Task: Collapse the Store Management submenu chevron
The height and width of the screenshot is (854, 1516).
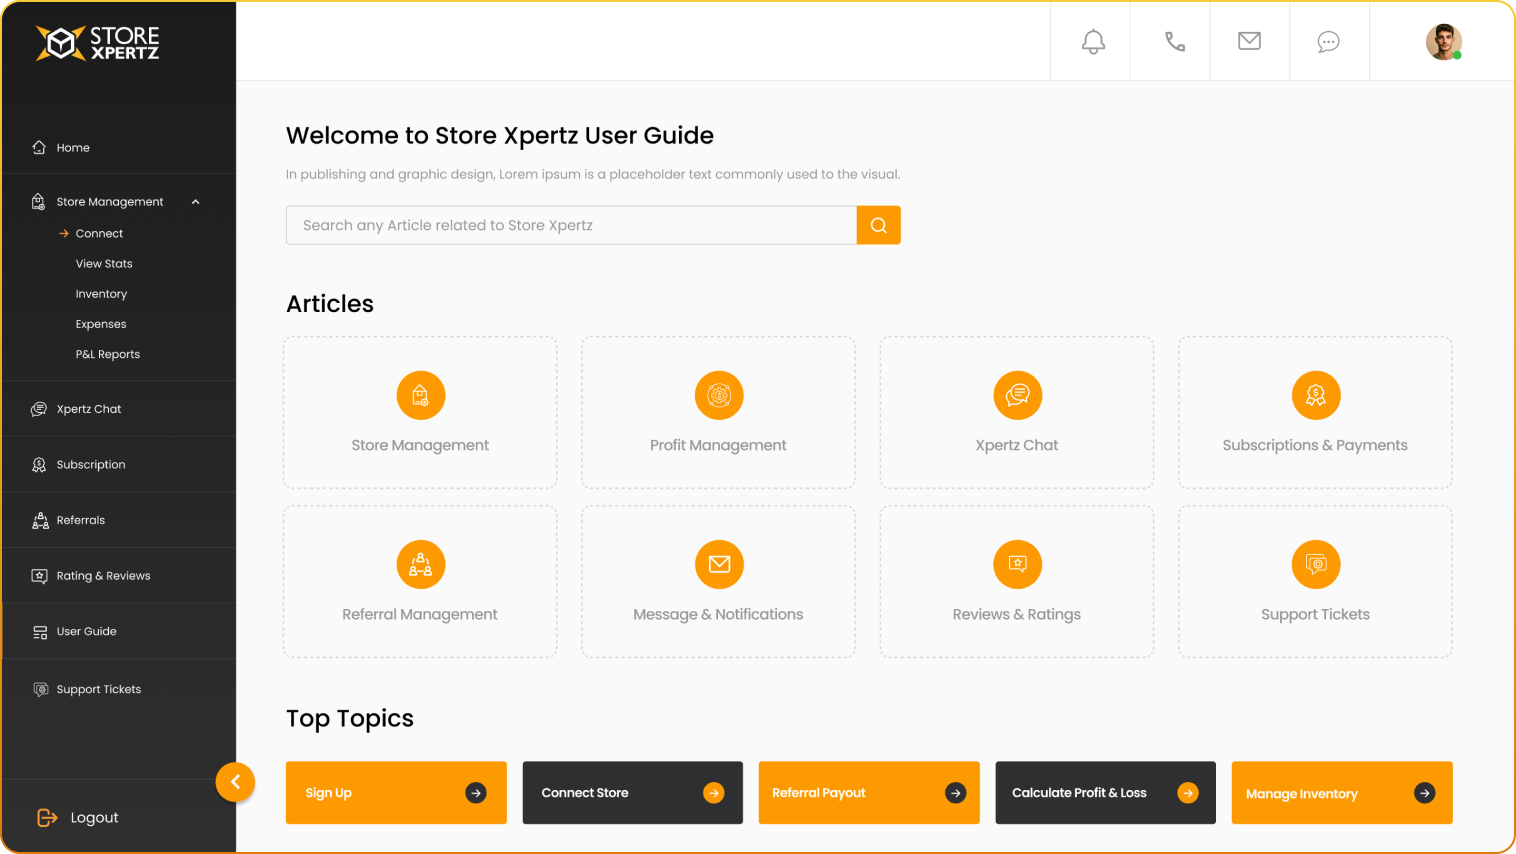Action: coord(196,202)
